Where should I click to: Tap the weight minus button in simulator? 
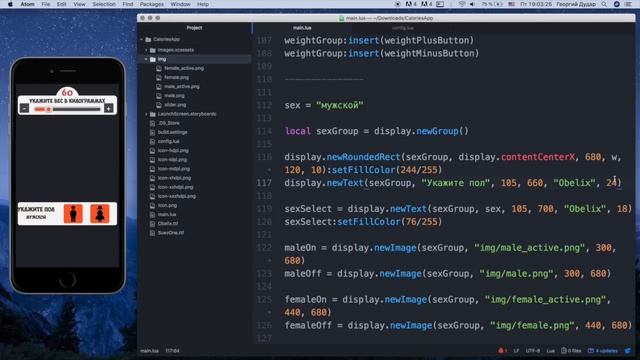[24, 109]
